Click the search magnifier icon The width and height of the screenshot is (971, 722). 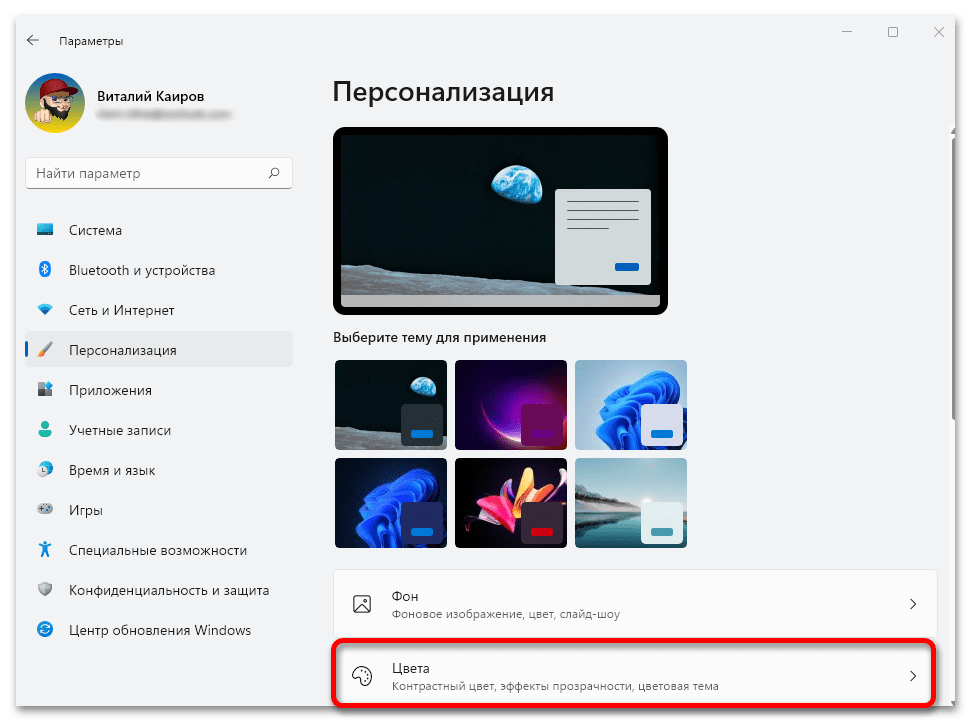pos(274,173)
